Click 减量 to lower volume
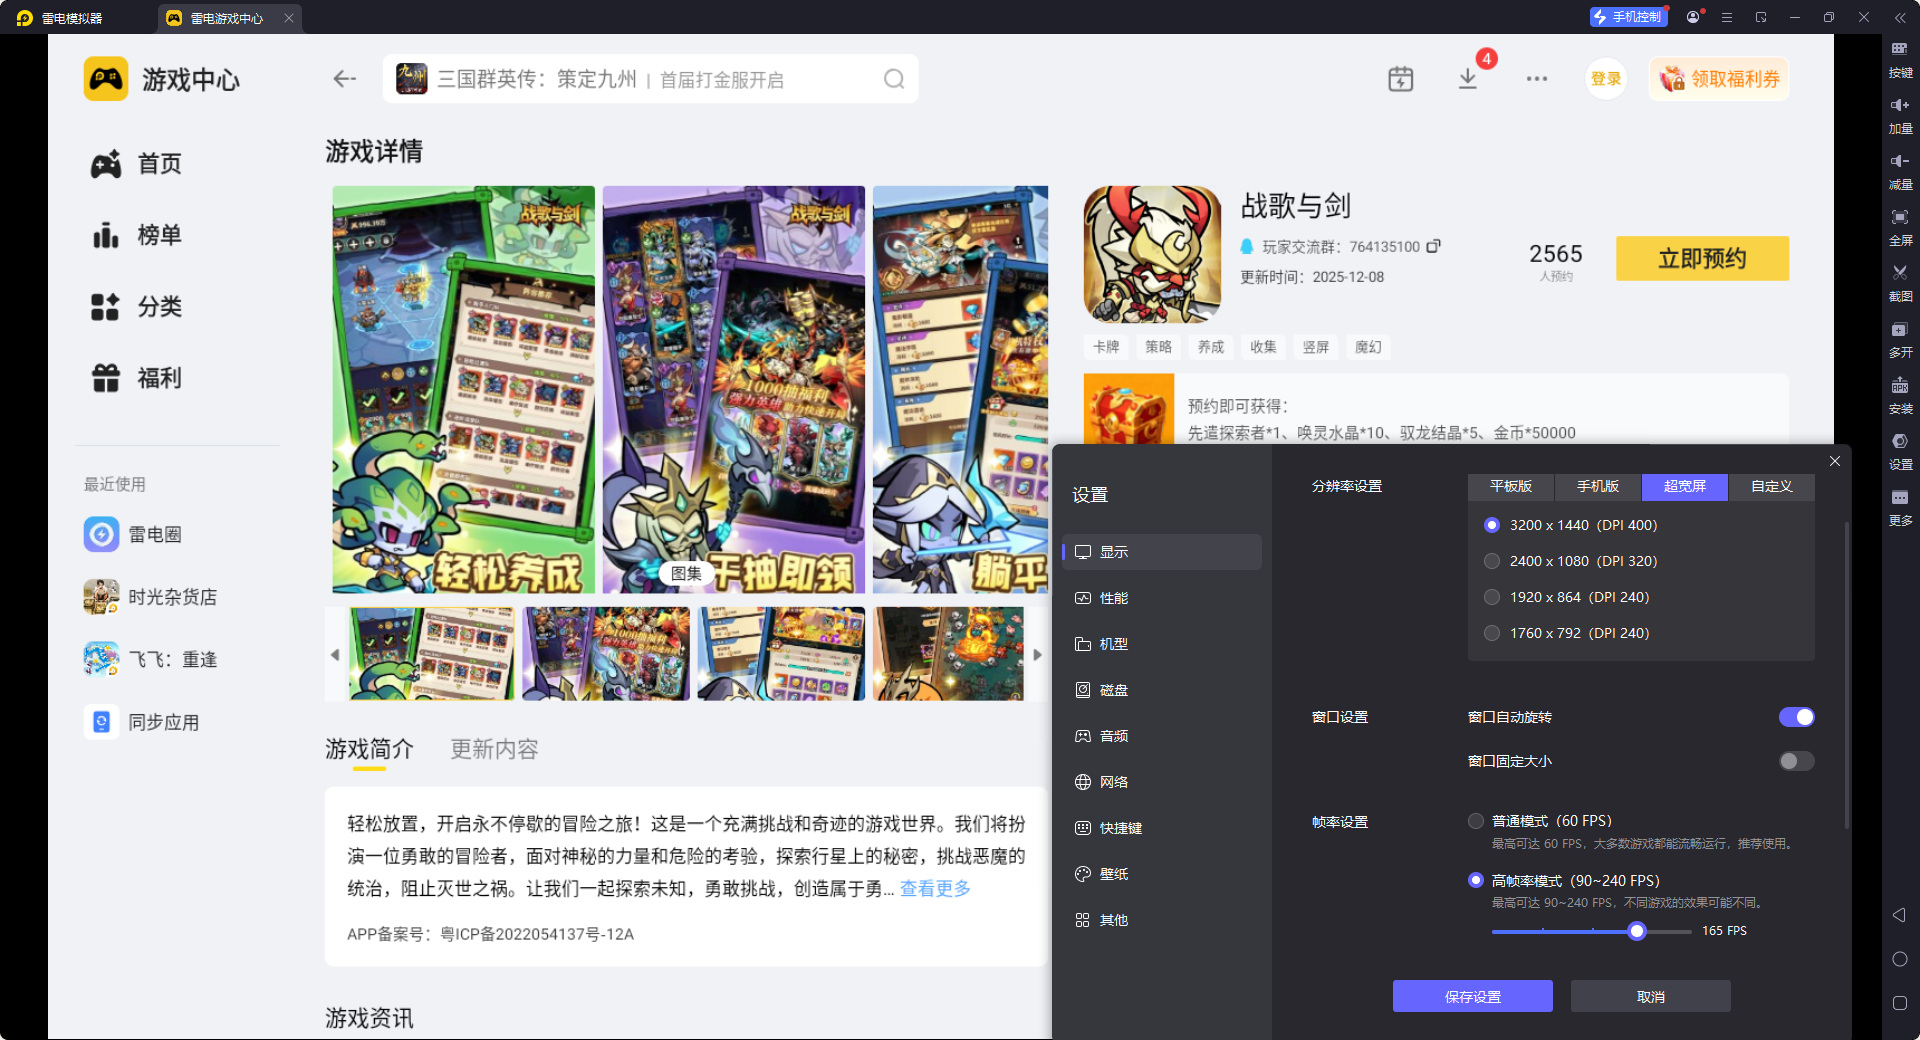Image resolution: width=1920 pixels, height=1040 pixels. 1900,172
